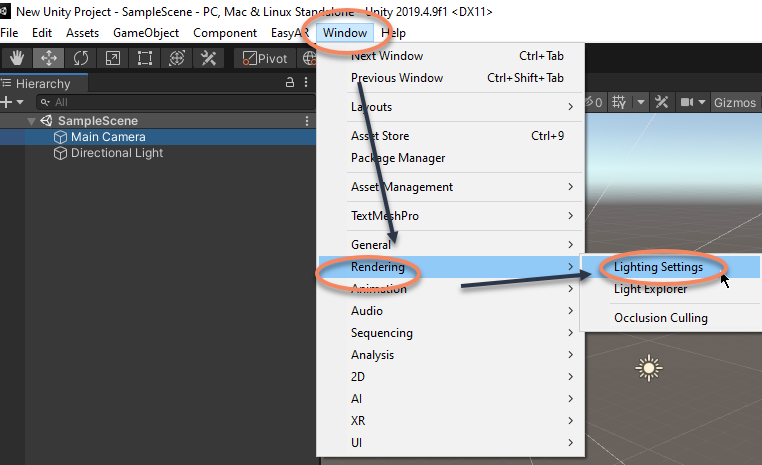Screen dimensions: 762x465
Task: Toggle the Hierarchy panel lock icon
Action: click(291, 83)
